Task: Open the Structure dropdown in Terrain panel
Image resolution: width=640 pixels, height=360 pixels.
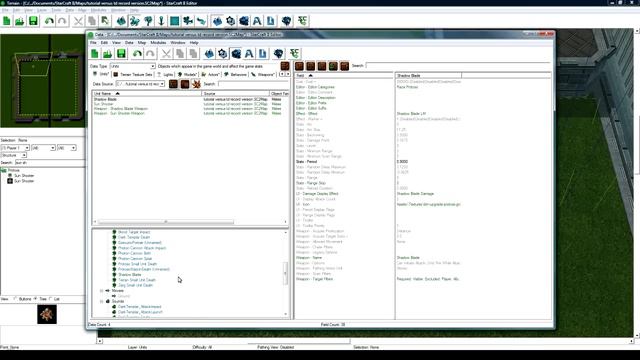Action: click(x=13, y=155)
